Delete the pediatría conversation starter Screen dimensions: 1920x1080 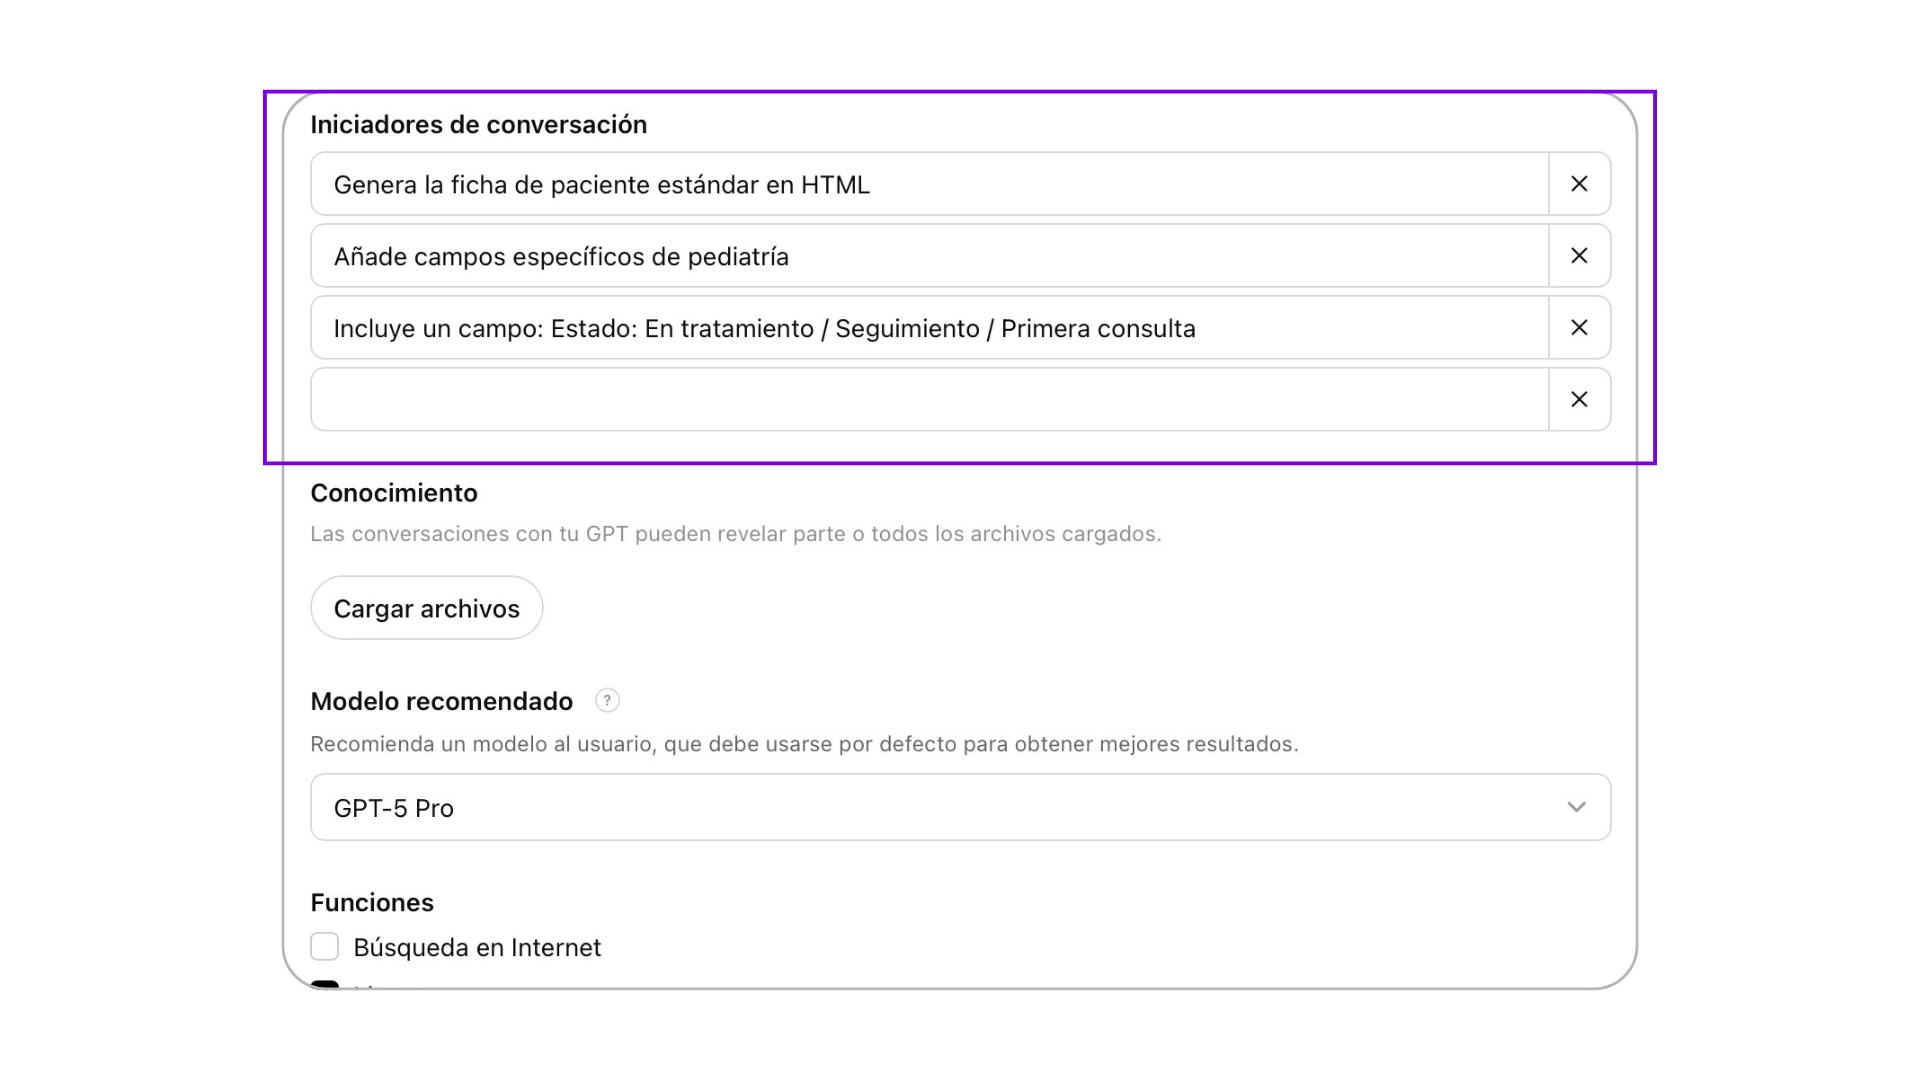tap(1579, 256)
